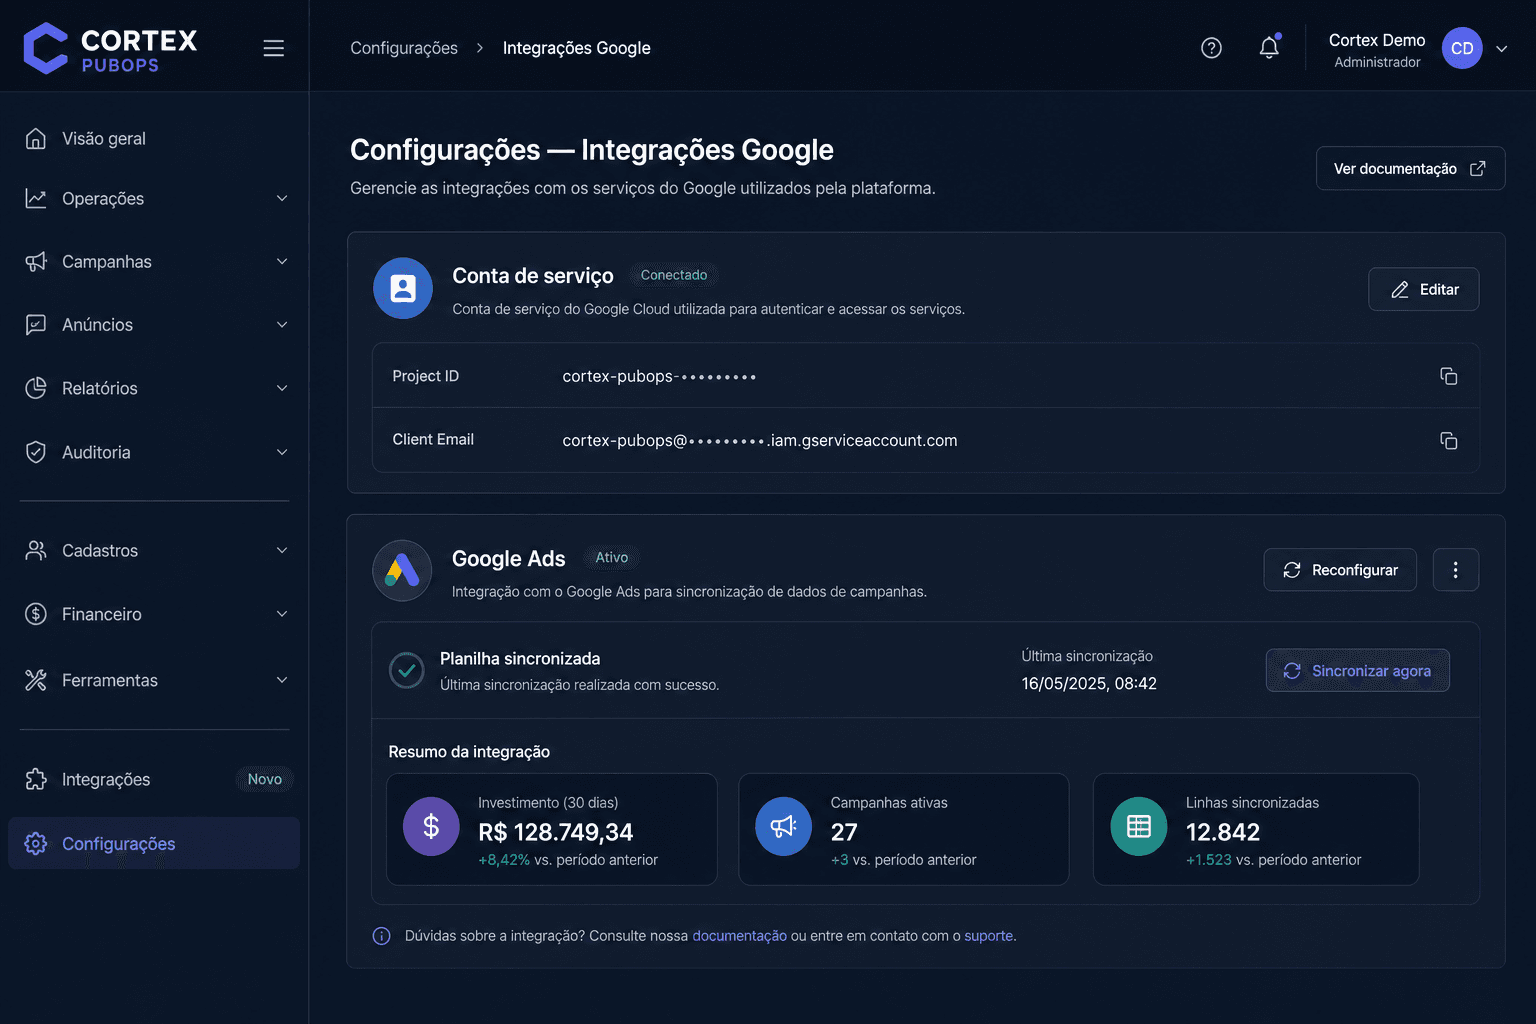Open the Operações menu item

point(154,198)
